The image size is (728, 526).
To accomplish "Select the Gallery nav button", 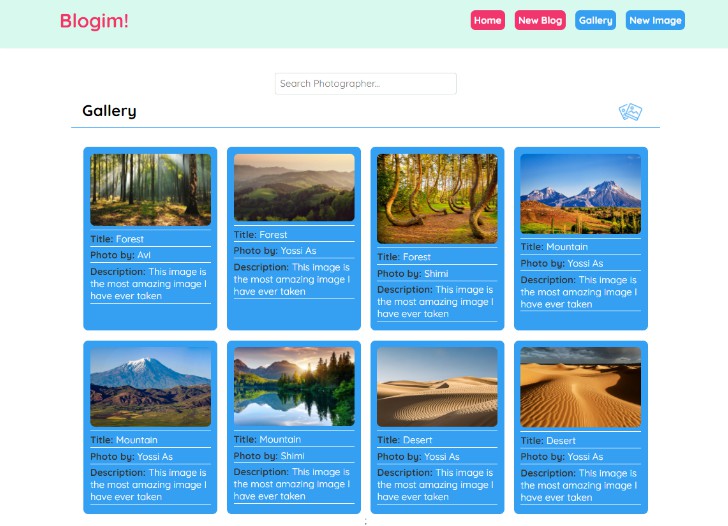I will [x=595, y=20].
